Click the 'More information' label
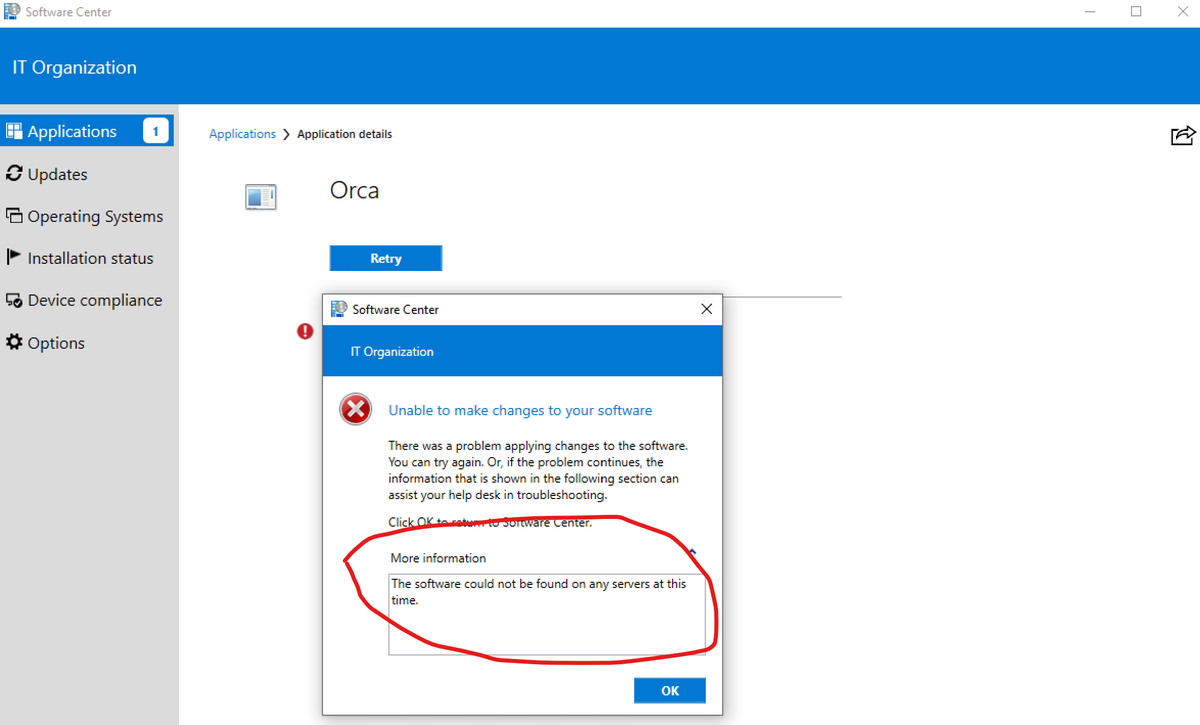1200x725 pixels. click(x=438, y=558)
